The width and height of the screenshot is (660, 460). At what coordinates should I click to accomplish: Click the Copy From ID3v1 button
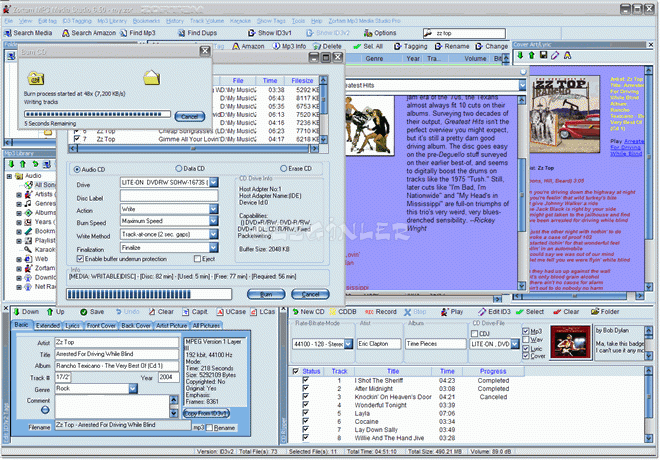(x=206, y=414)
